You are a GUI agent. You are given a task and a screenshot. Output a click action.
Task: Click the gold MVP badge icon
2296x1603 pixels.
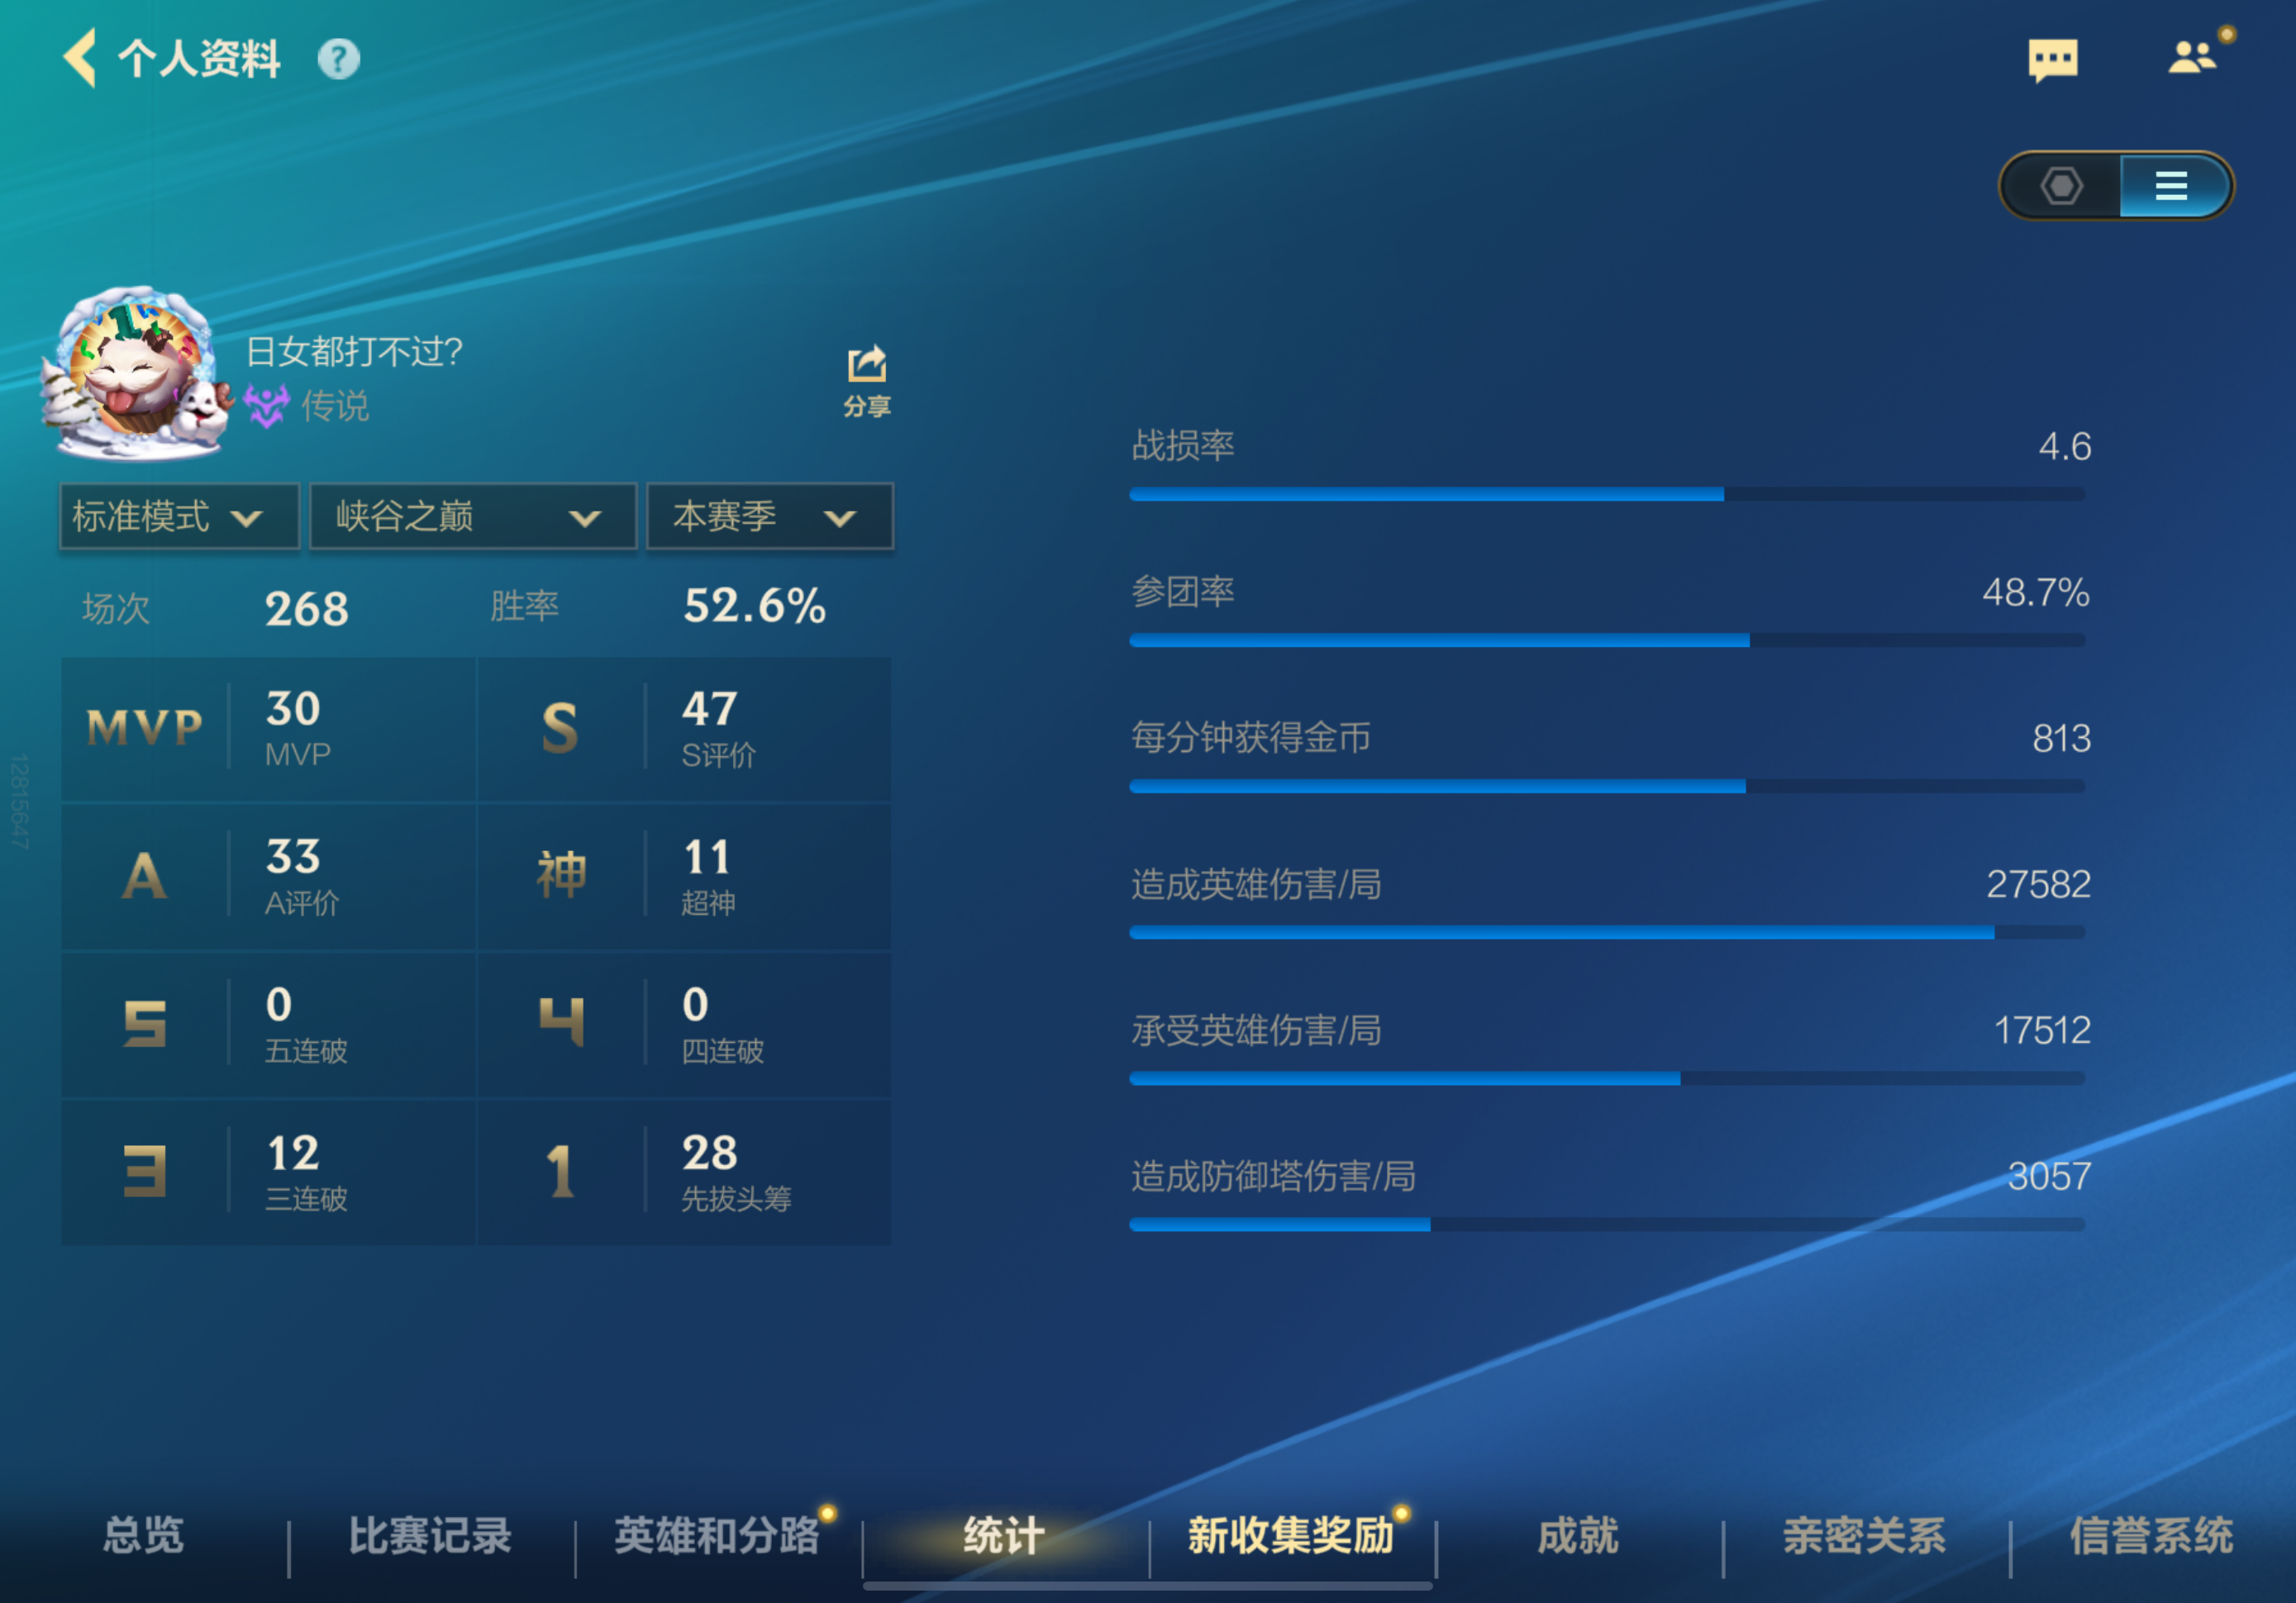click(x=145, y=728)
